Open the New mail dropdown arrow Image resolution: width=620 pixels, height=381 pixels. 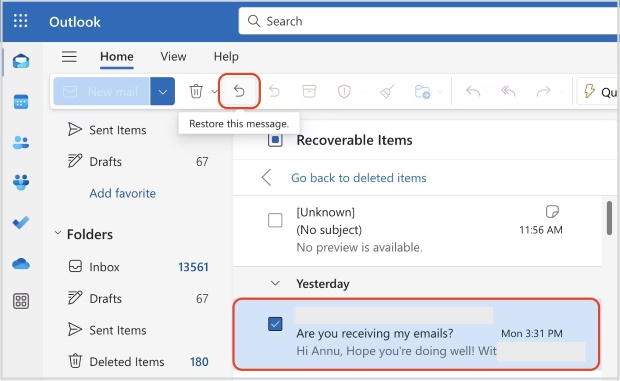(x=163, y=91)
